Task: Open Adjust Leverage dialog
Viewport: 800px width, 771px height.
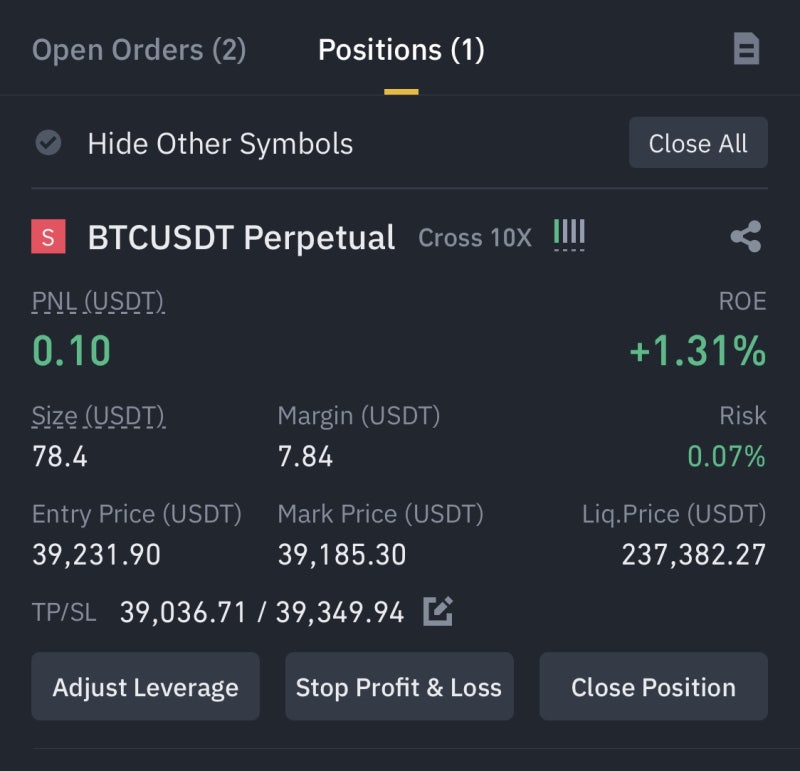Action: point(145,686)
